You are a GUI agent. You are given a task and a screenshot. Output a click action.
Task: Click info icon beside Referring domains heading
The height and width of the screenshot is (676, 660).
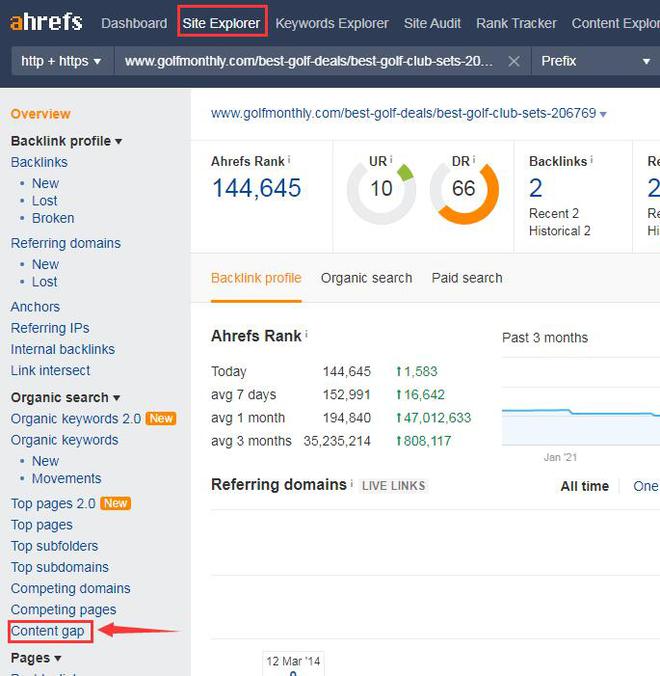click(x=352, y=485)
